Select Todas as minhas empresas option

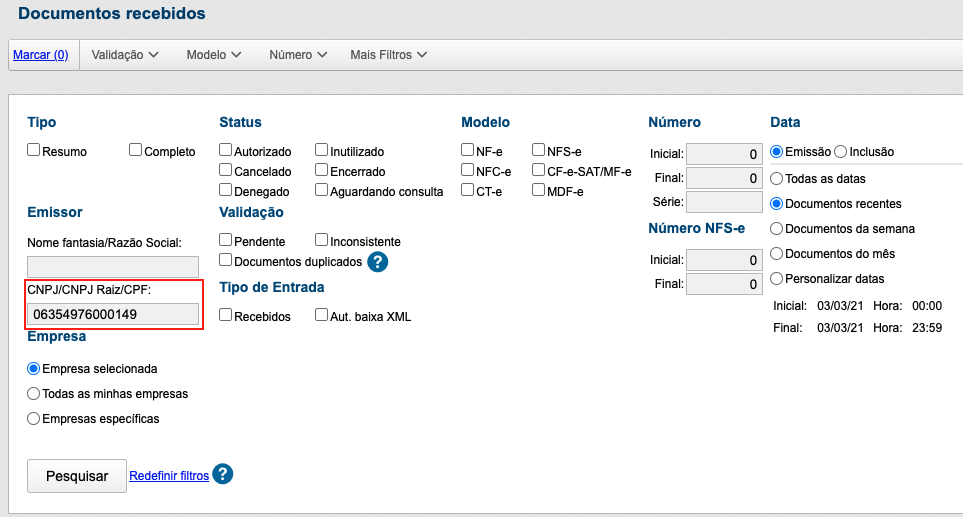[34, 394]
